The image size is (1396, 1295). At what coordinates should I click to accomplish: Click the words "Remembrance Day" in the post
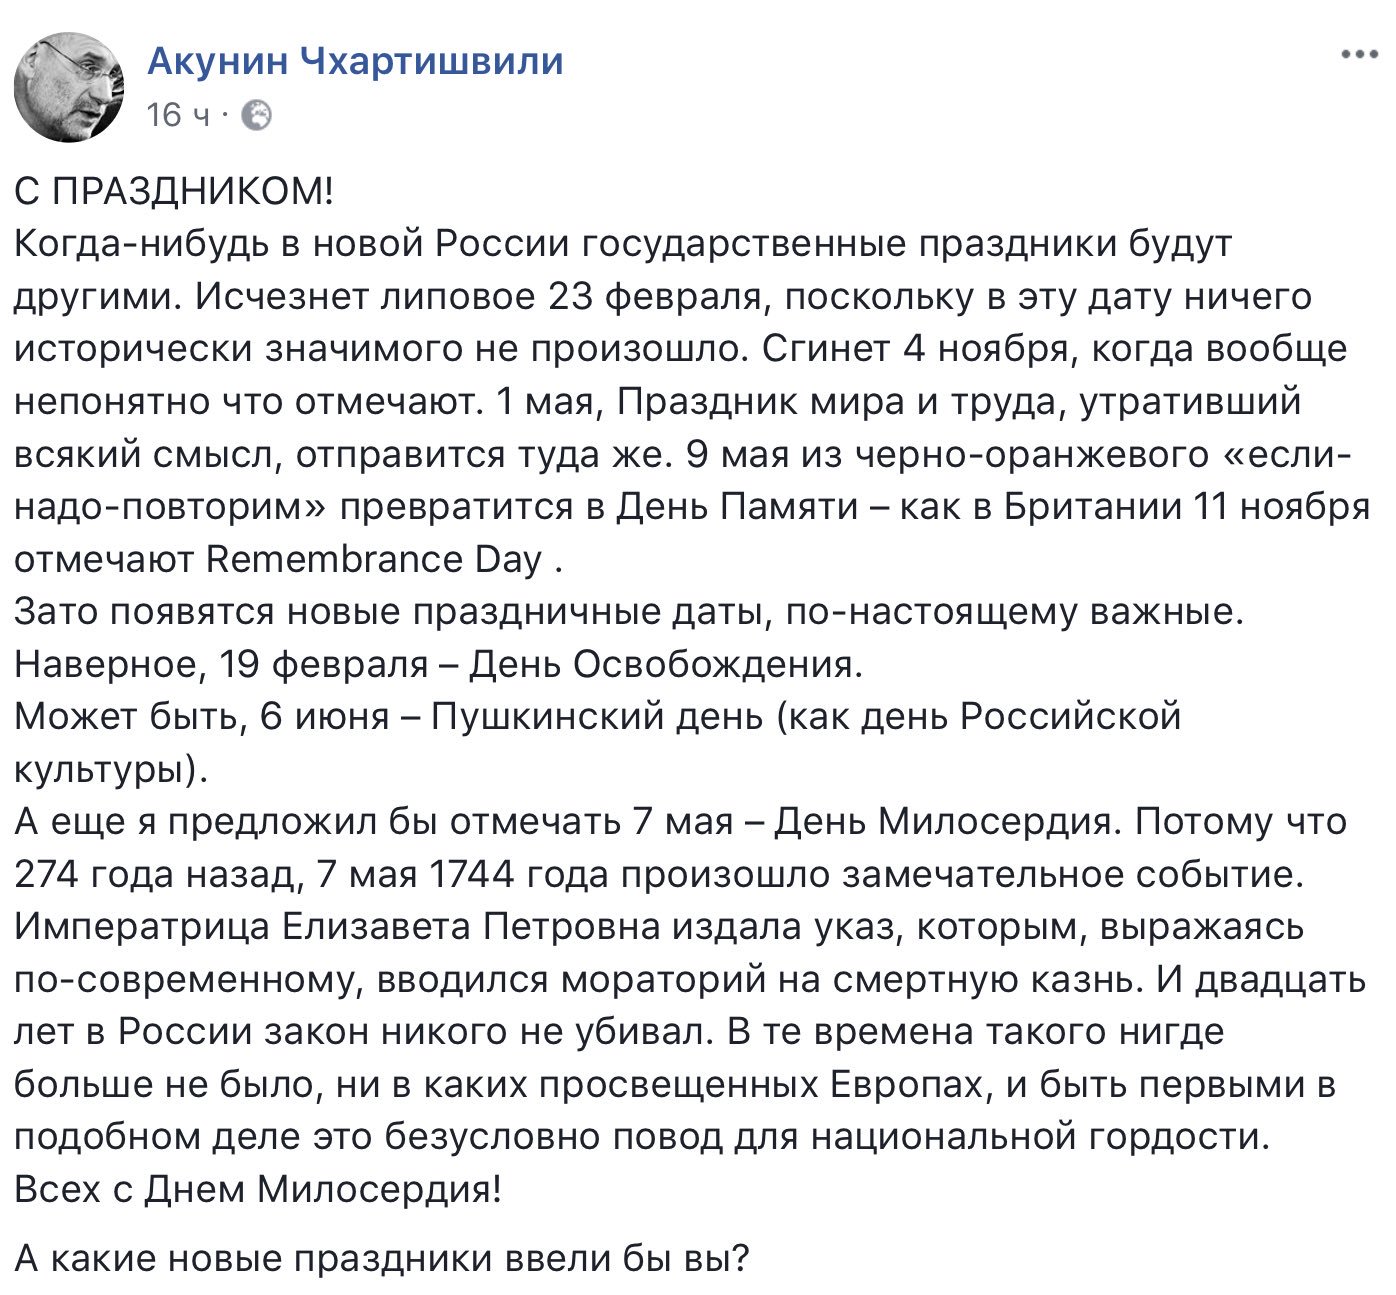[373, 559]
